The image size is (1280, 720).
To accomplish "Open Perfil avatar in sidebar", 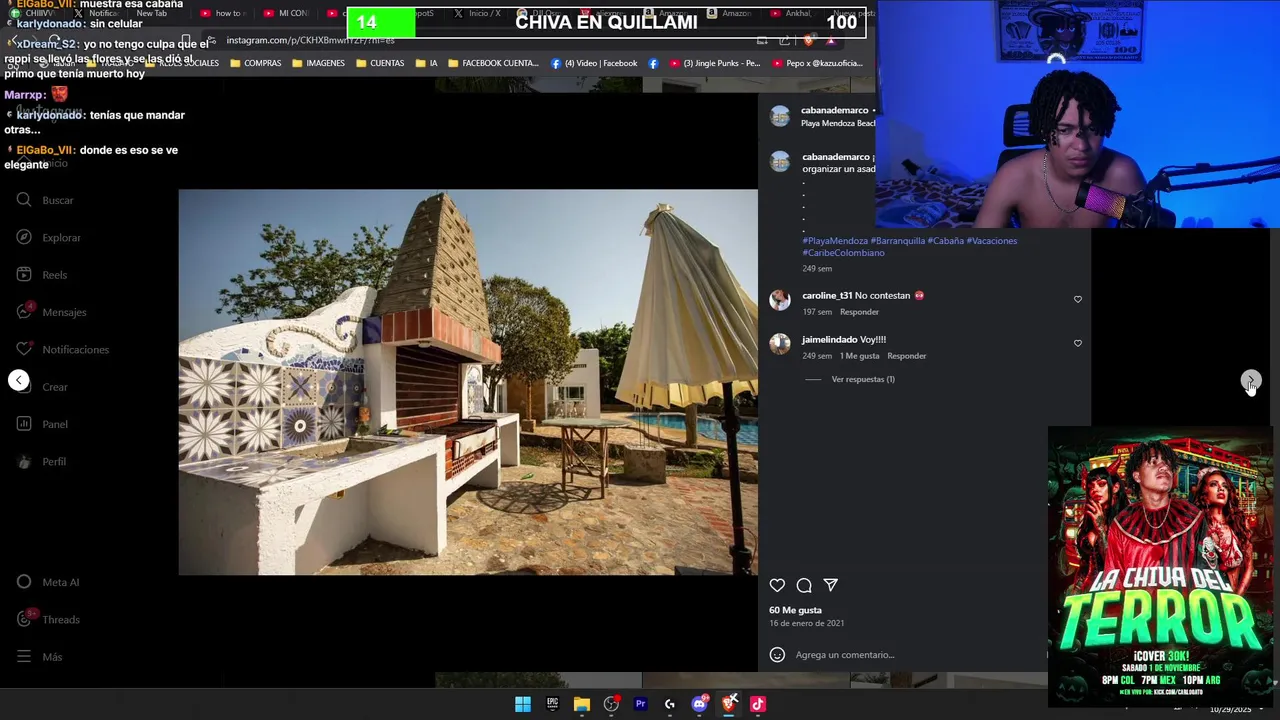I will (x=24, y=461).
